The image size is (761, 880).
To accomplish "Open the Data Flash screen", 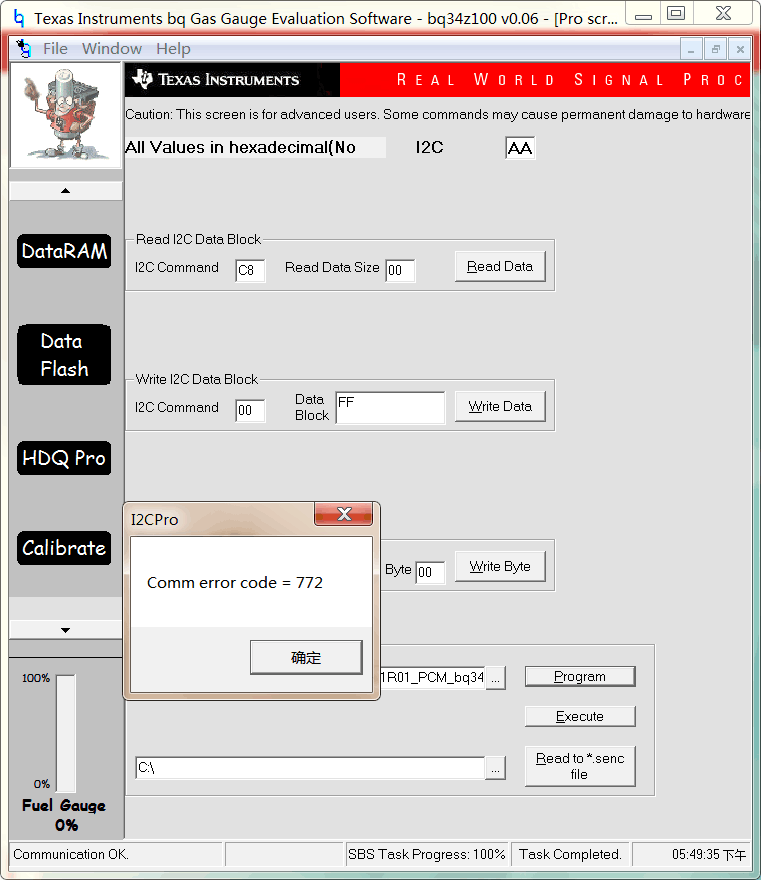I will click(64, 355).
